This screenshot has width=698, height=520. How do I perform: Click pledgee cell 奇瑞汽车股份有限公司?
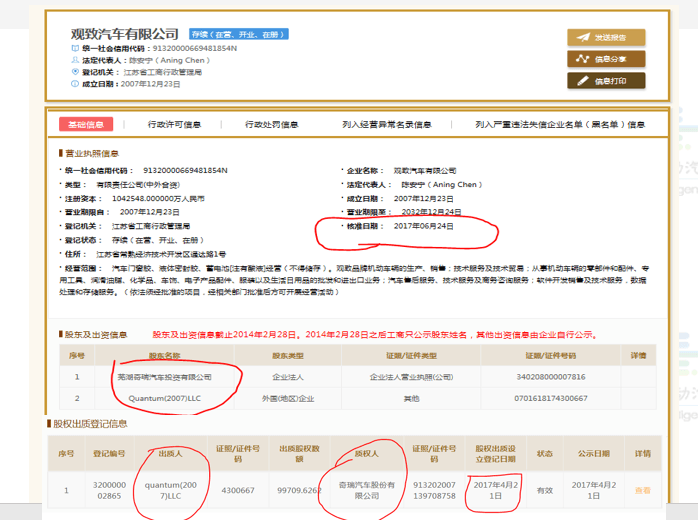tap(366, 490)
